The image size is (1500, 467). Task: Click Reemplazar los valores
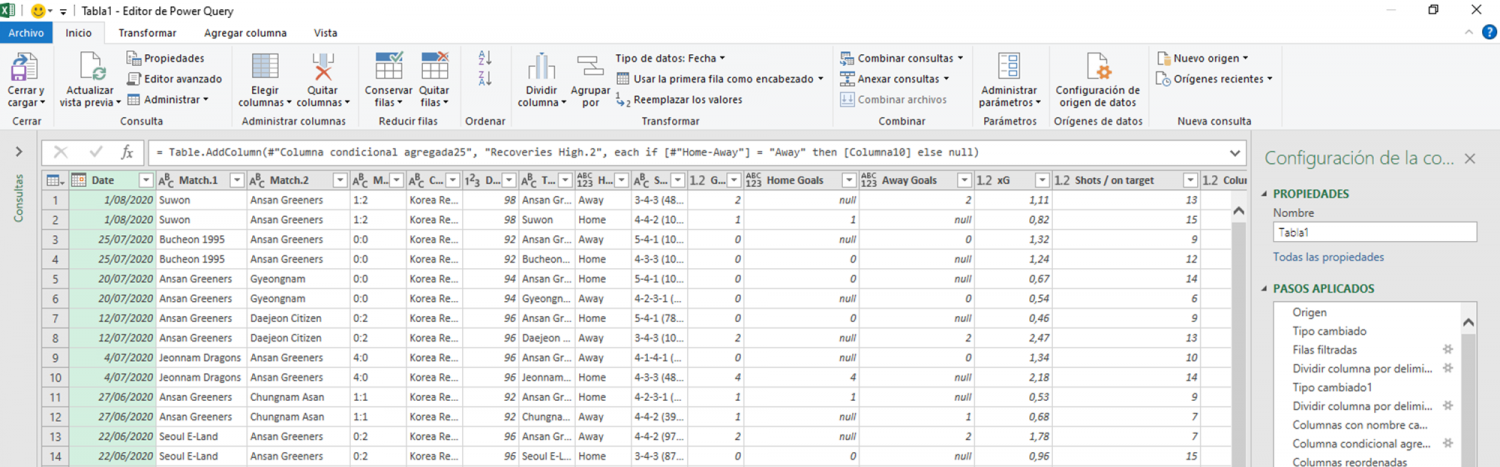679,100
